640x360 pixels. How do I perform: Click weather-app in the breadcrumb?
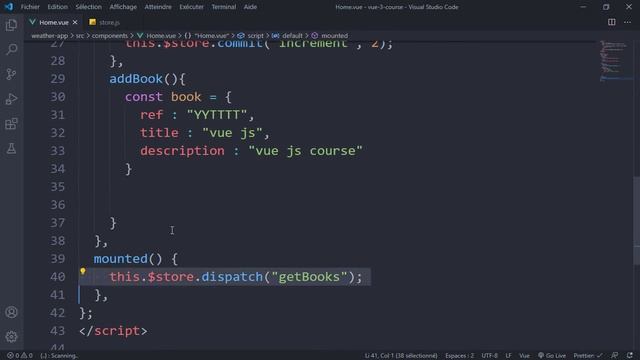[49, 36]
